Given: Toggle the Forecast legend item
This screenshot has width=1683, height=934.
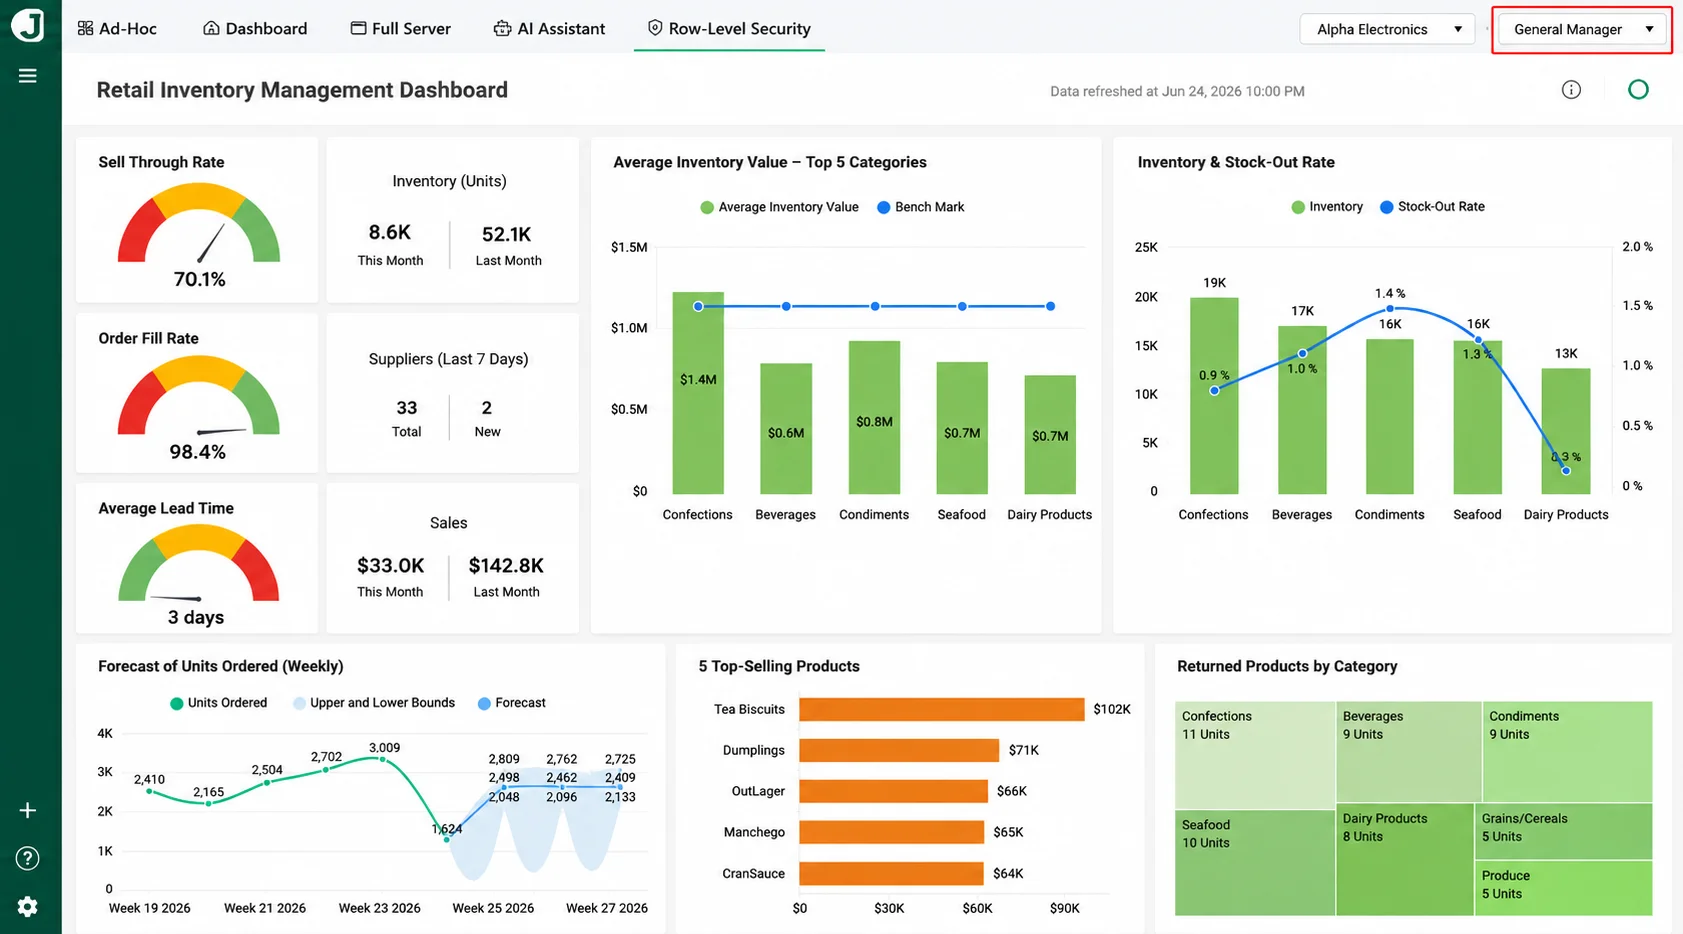Looking at the screenshot, I should click(511, 703).
